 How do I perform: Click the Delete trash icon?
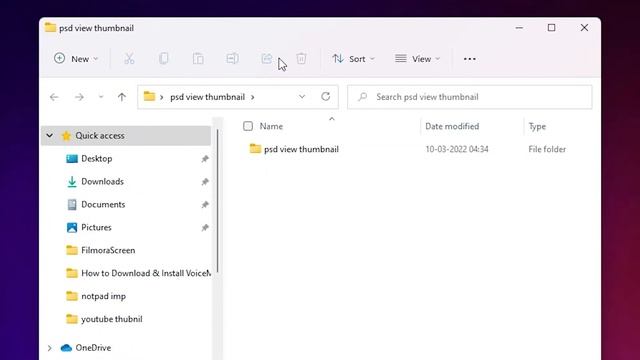coord(301,59)
